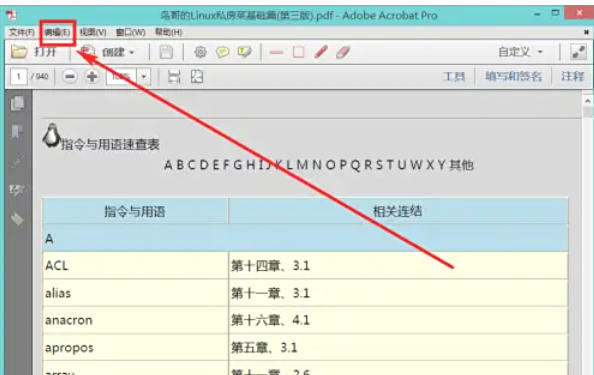The width and height of the screenshot is (594, 375).
Task: Open the 第十六章、4.1 link
Action: tap(270, 320)
